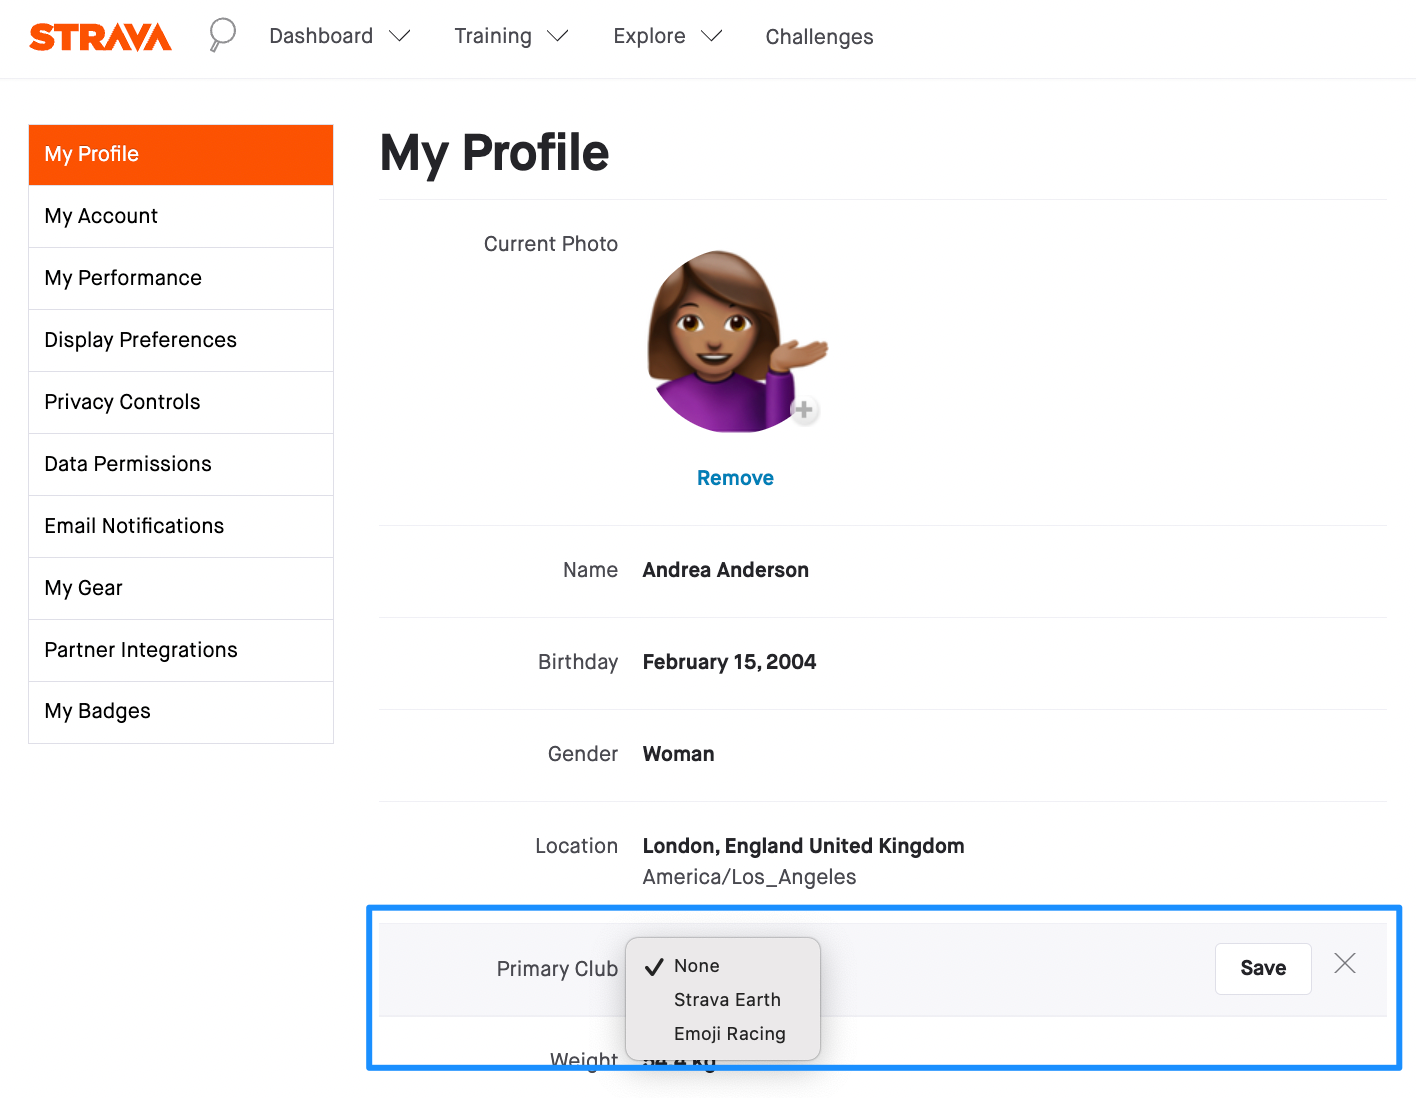Dismiss Primary Club editing with the X icon

tap(1344, 963)
